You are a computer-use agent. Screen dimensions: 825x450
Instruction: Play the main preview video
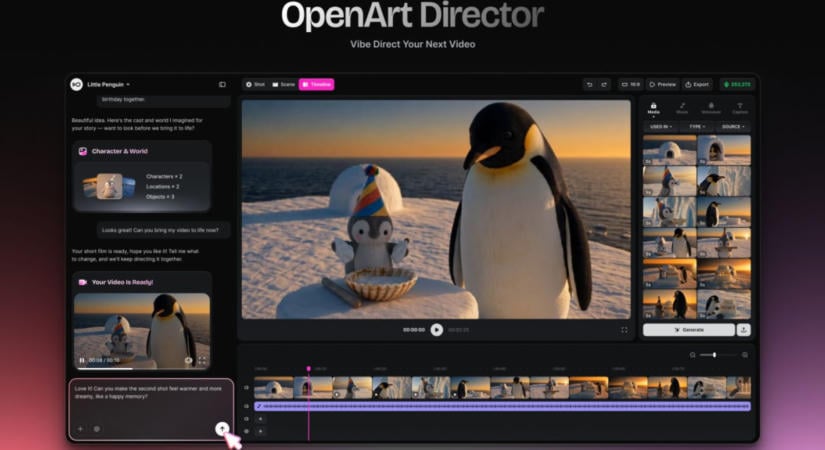click(x=436, y=330)
